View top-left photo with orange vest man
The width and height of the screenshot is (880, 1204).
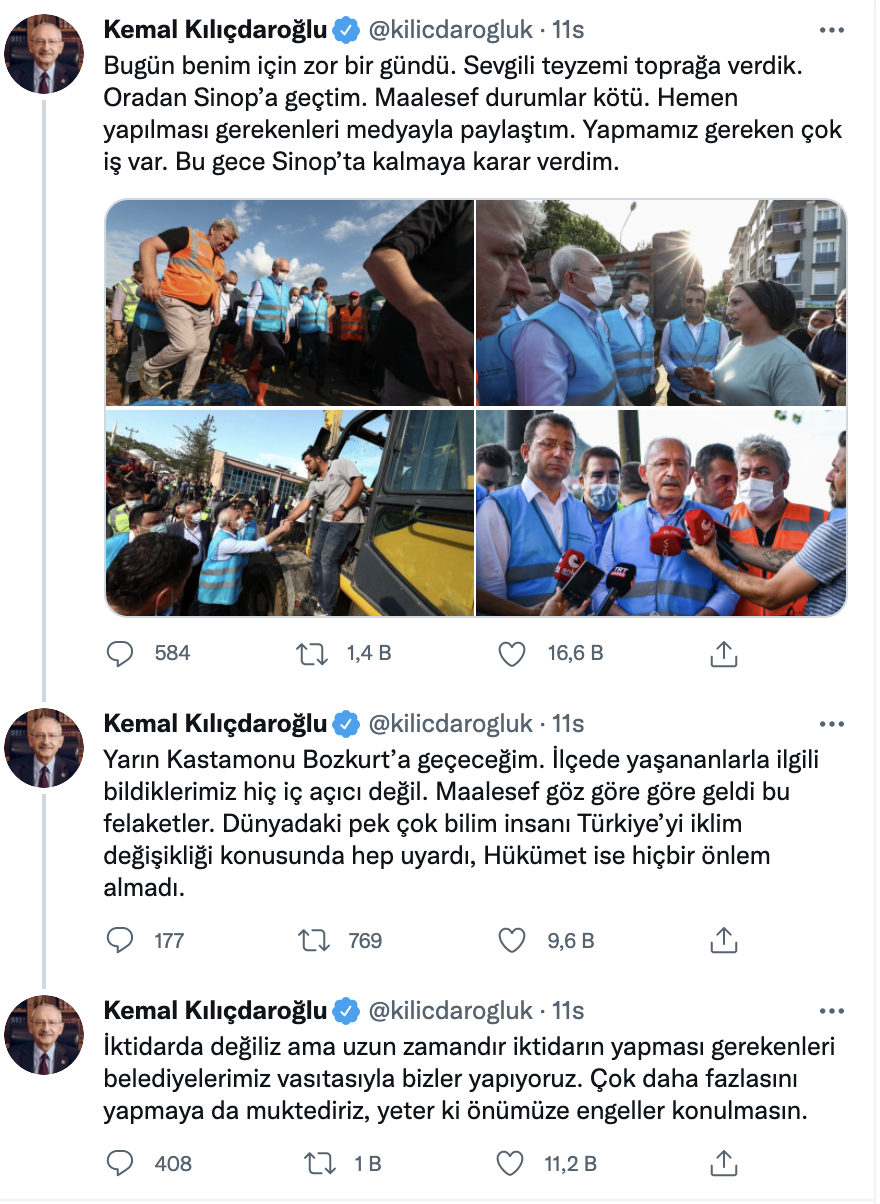pyautogui.click(x=290, y=303)
